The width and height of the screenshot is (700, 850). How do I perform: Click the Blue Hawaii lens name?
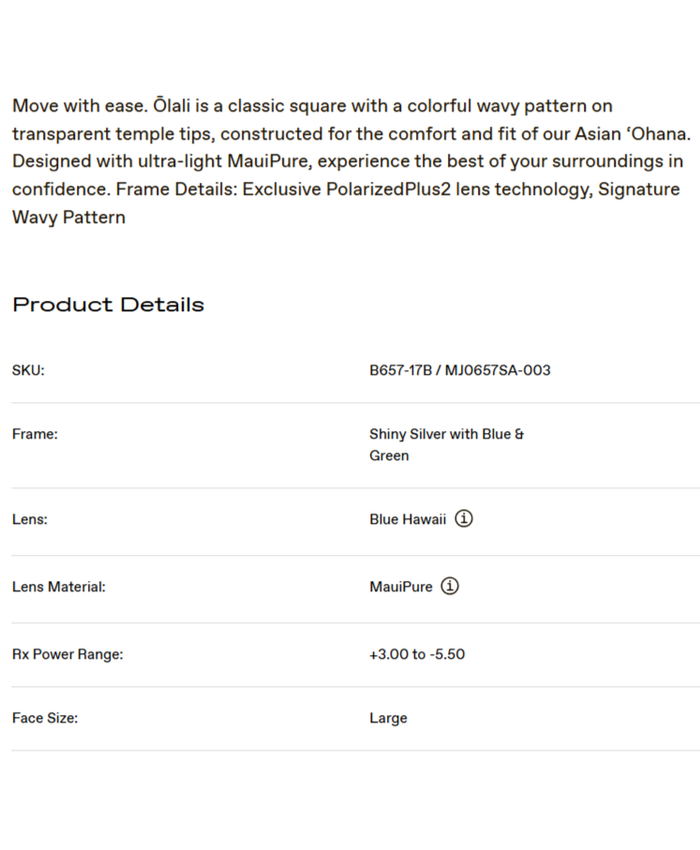point(407,519)
